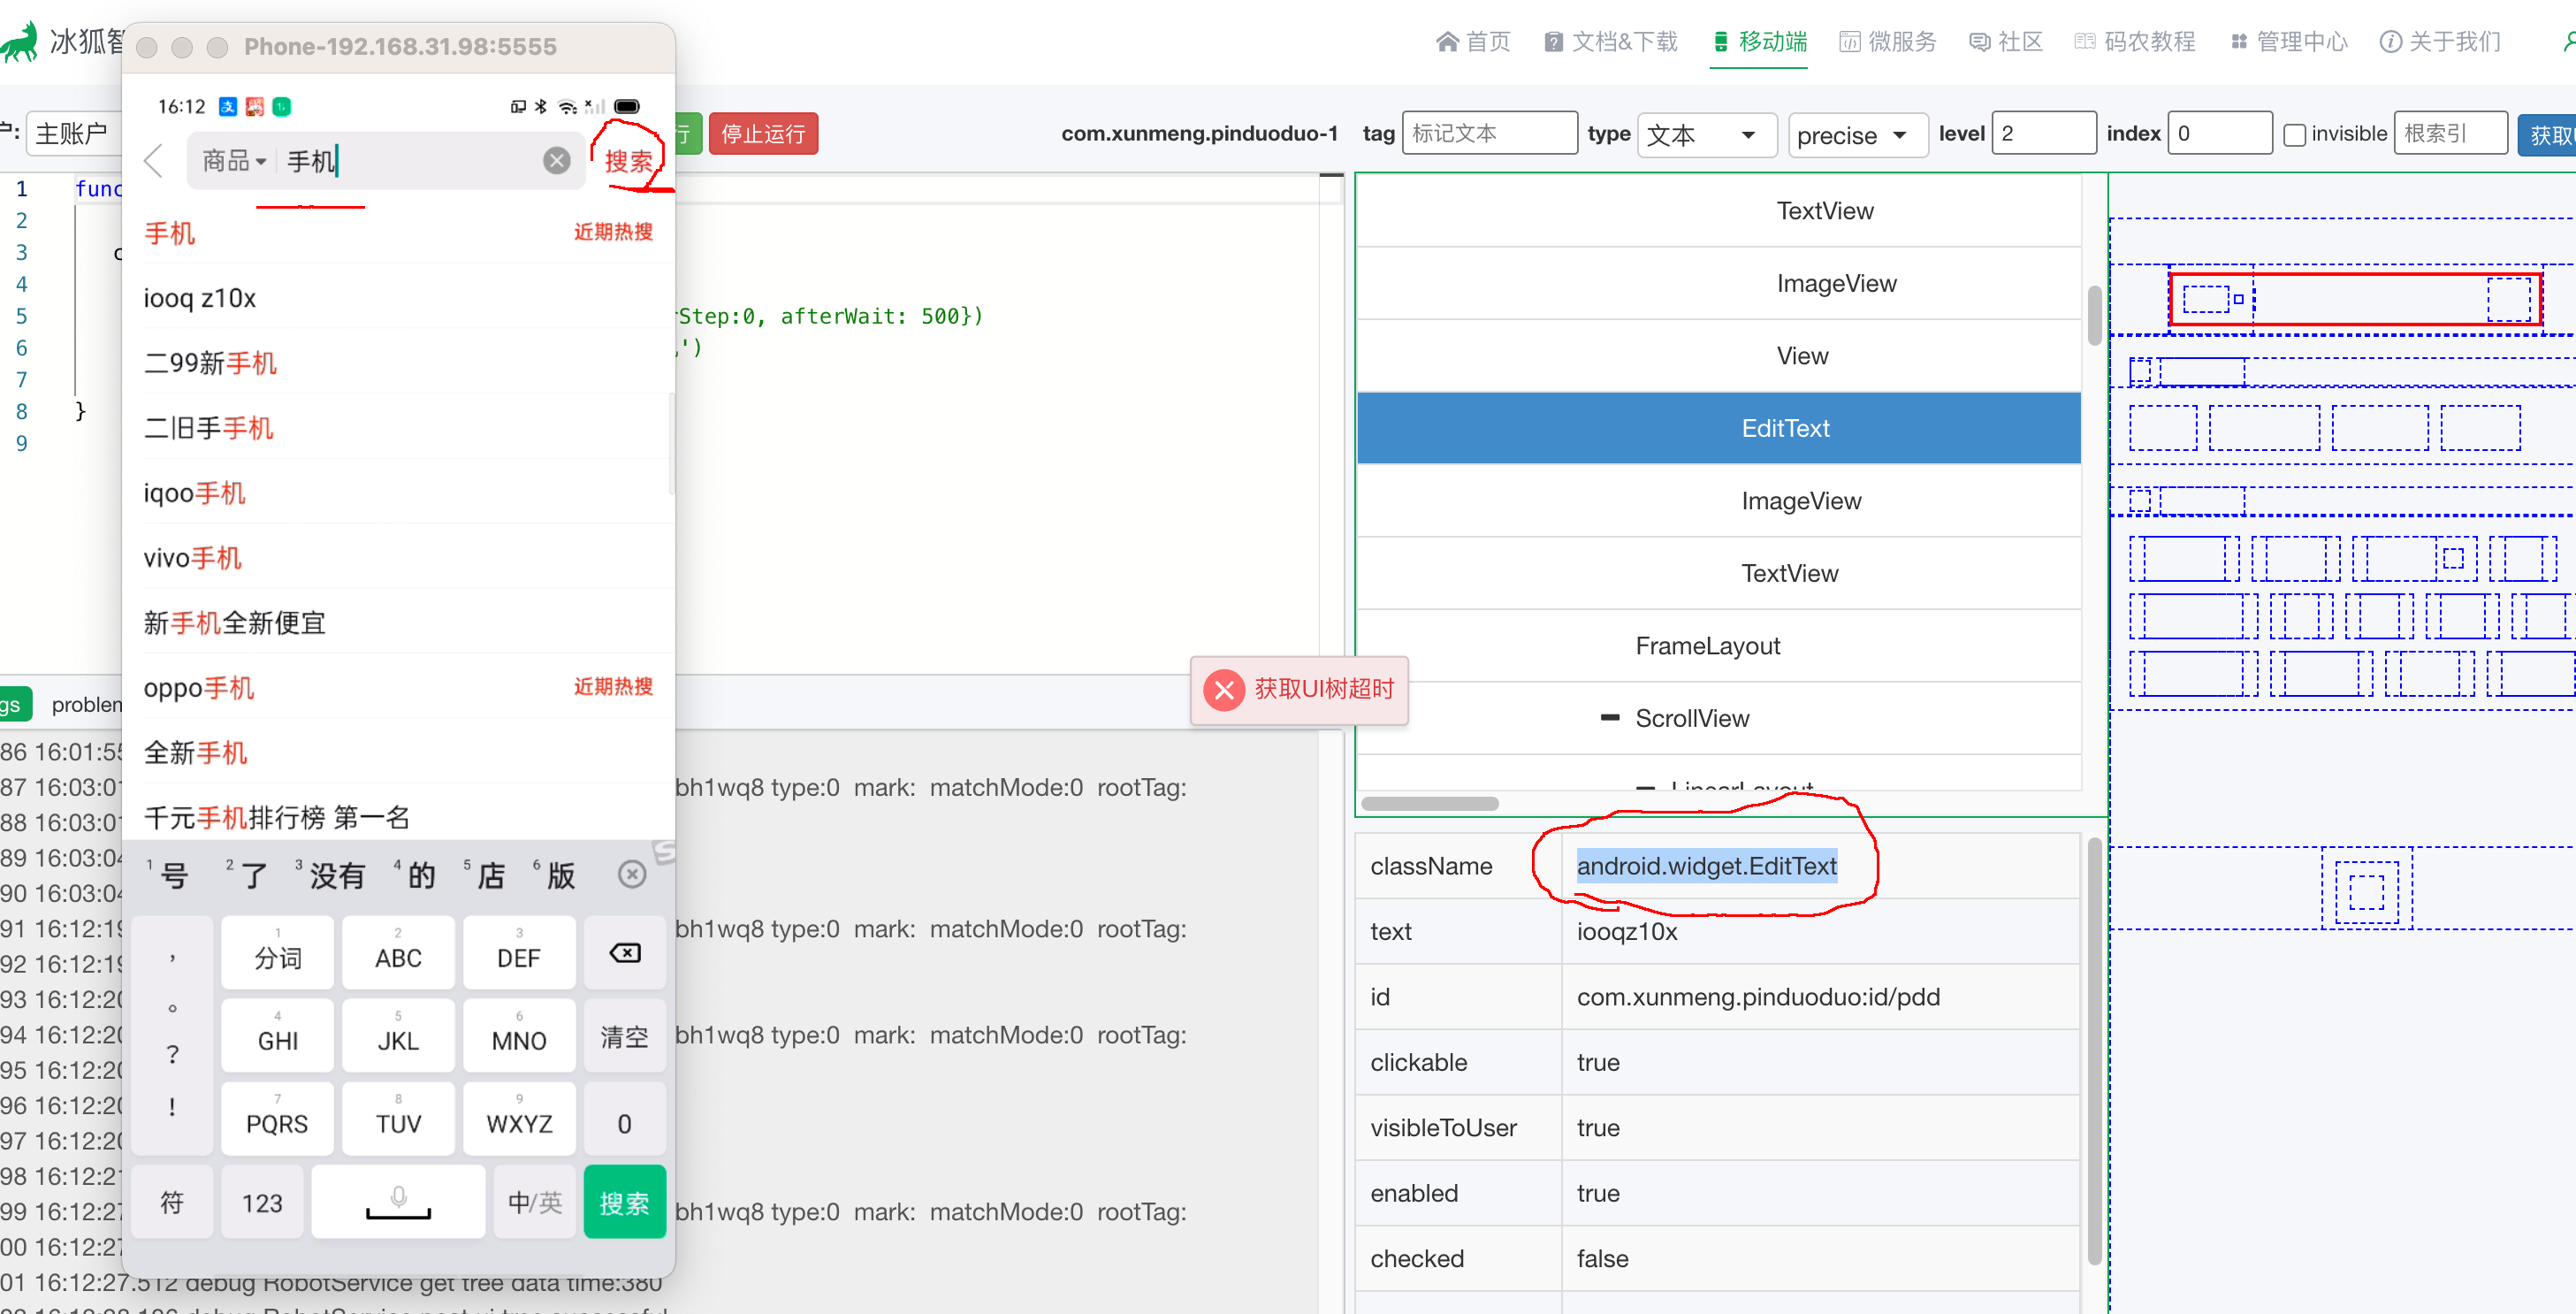Click the android.widget.EditText className value

point(1706,866)
